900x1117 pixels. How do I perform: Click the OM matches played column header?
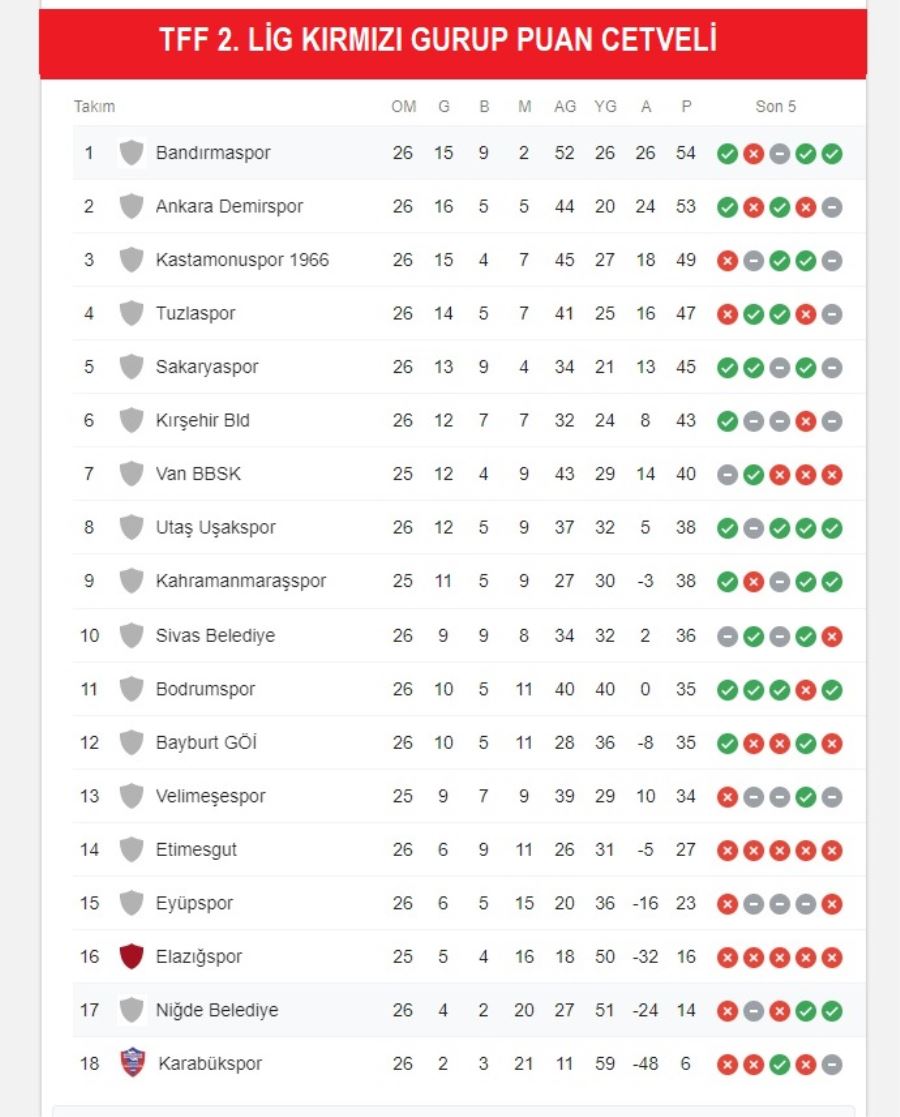click(403, 106)
